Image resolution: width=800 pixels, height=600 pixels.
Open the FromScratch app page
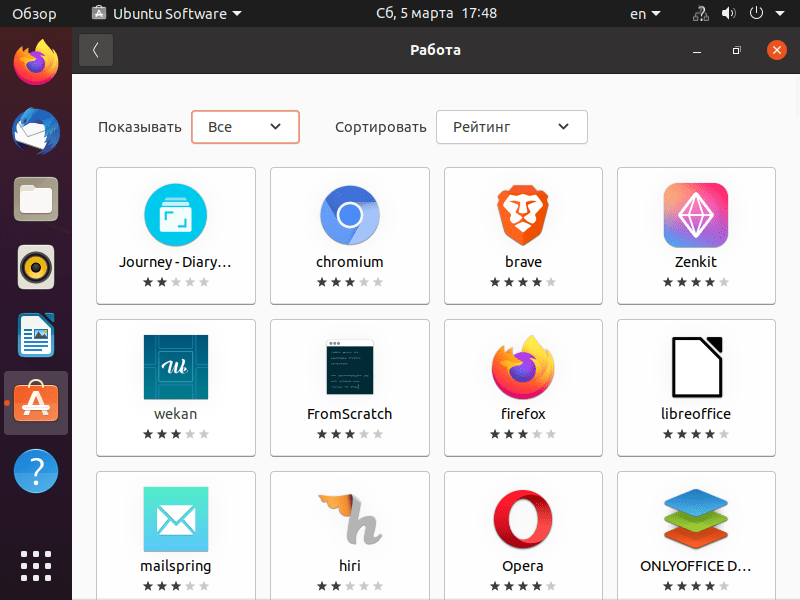[x=349, y=387]
